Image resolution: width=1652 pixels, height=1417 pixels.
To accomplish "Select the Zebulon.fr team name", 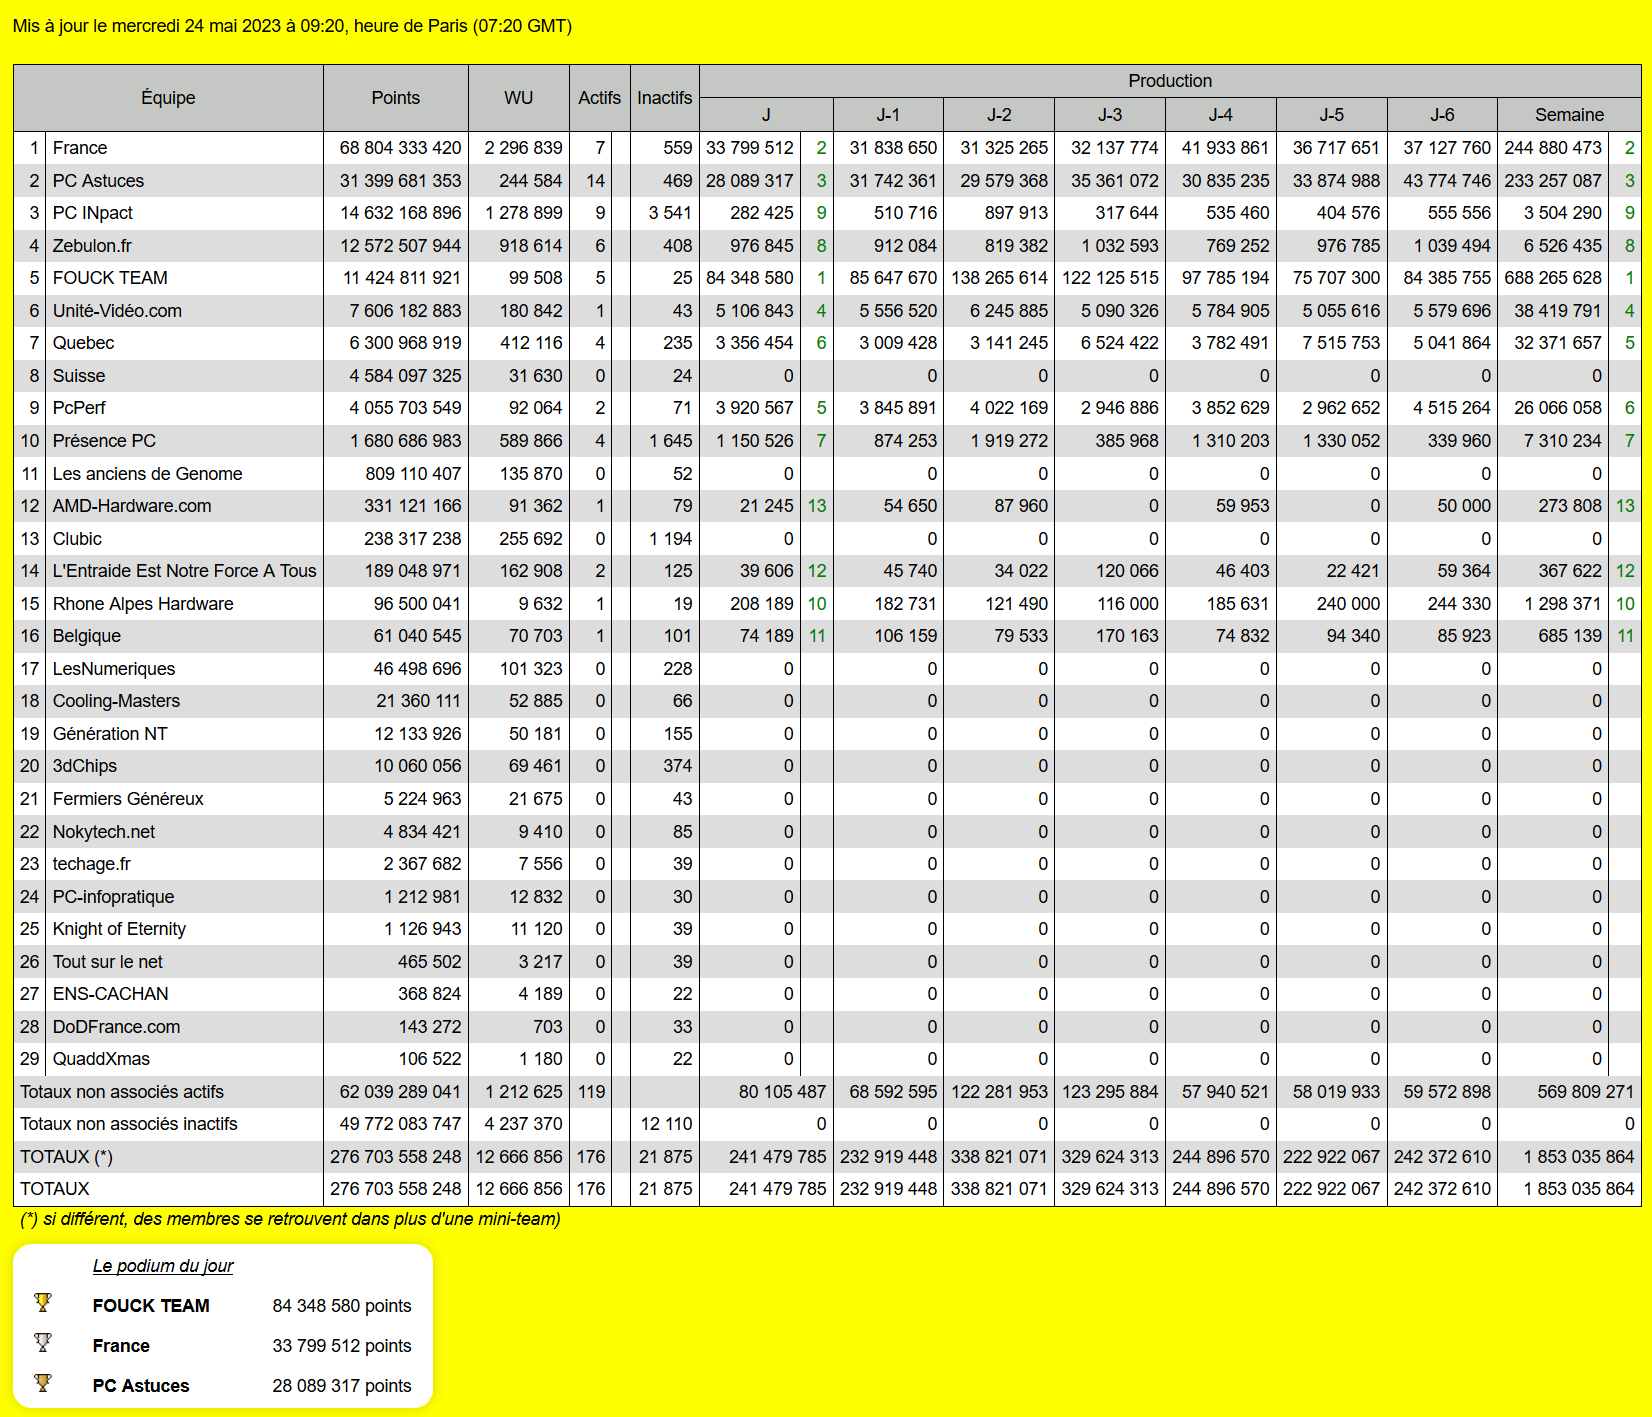I will [x=92, y=246].
